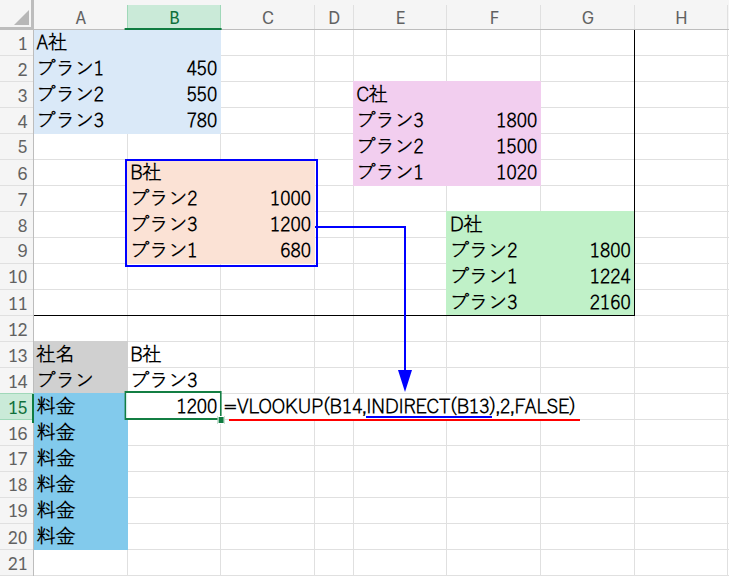Image resolution: width=729 pixels, height=576 pixels.
Task: Click A社 プラン1 label cell
Action: tap(80, 69)
